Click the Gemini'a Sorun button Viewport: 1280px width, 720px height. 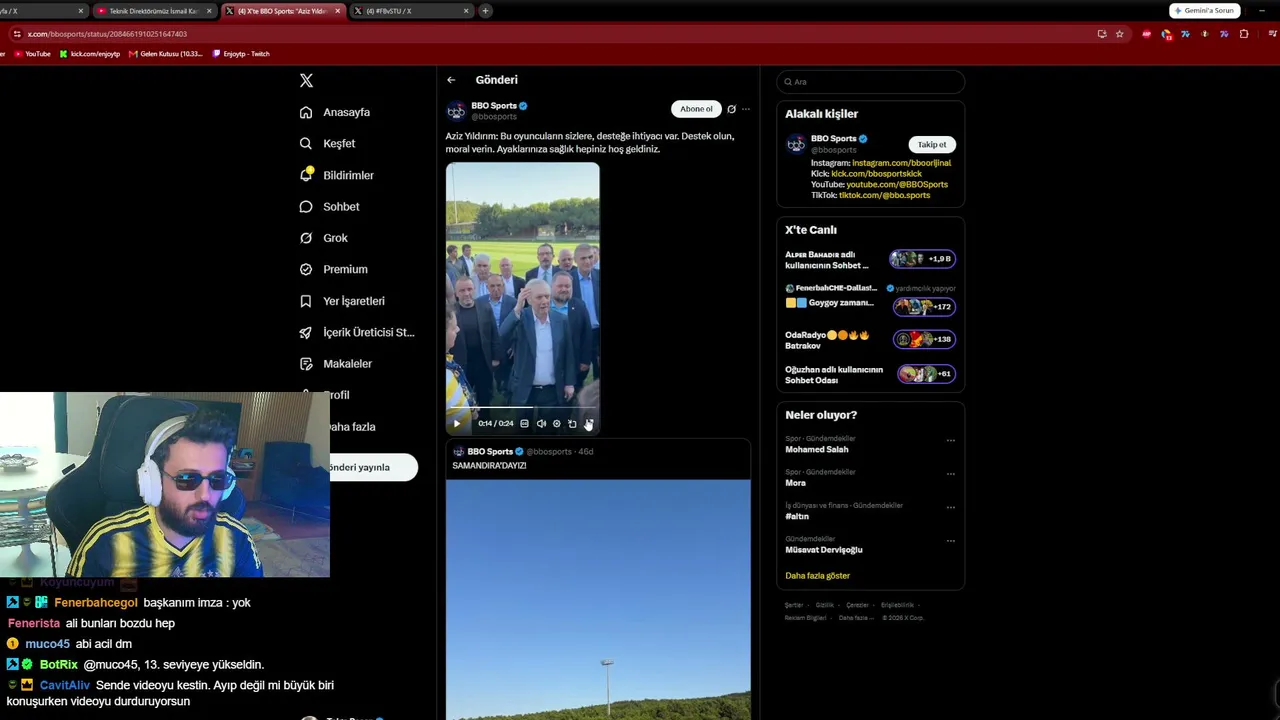(x=1205, y=11)
